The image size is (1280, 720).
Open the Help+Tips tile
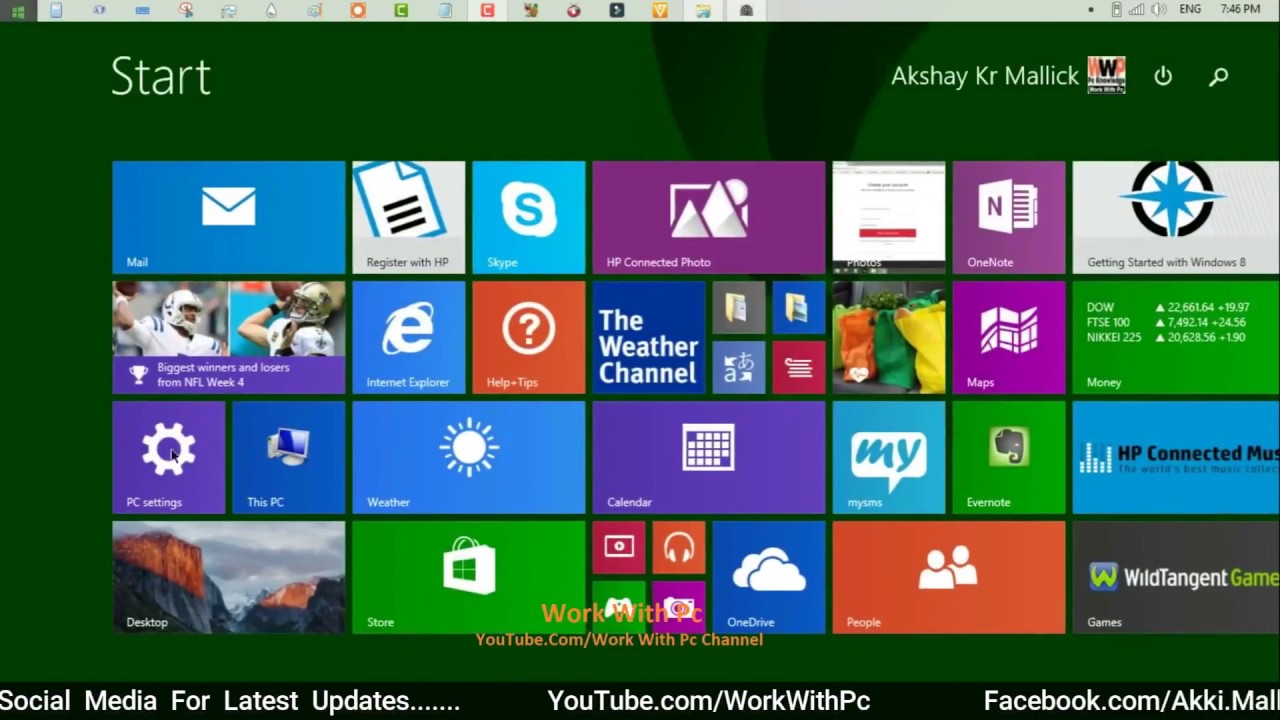point(528,337)
